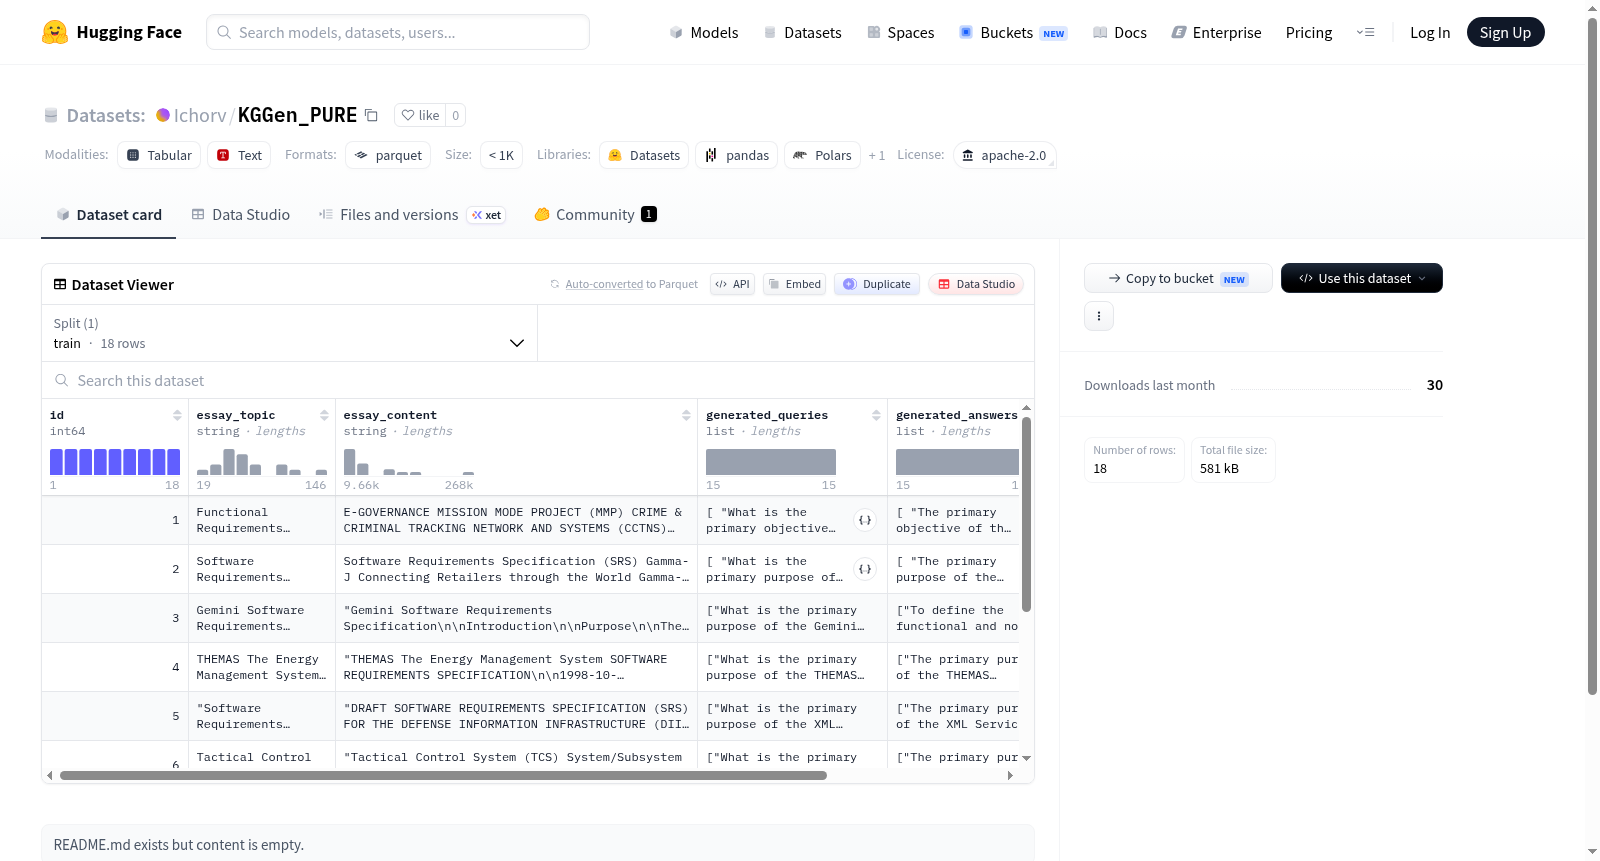This screenshot has height=861, width=1600.
Task: Click the page vertical scrollbar
Action: [1592, 355]
